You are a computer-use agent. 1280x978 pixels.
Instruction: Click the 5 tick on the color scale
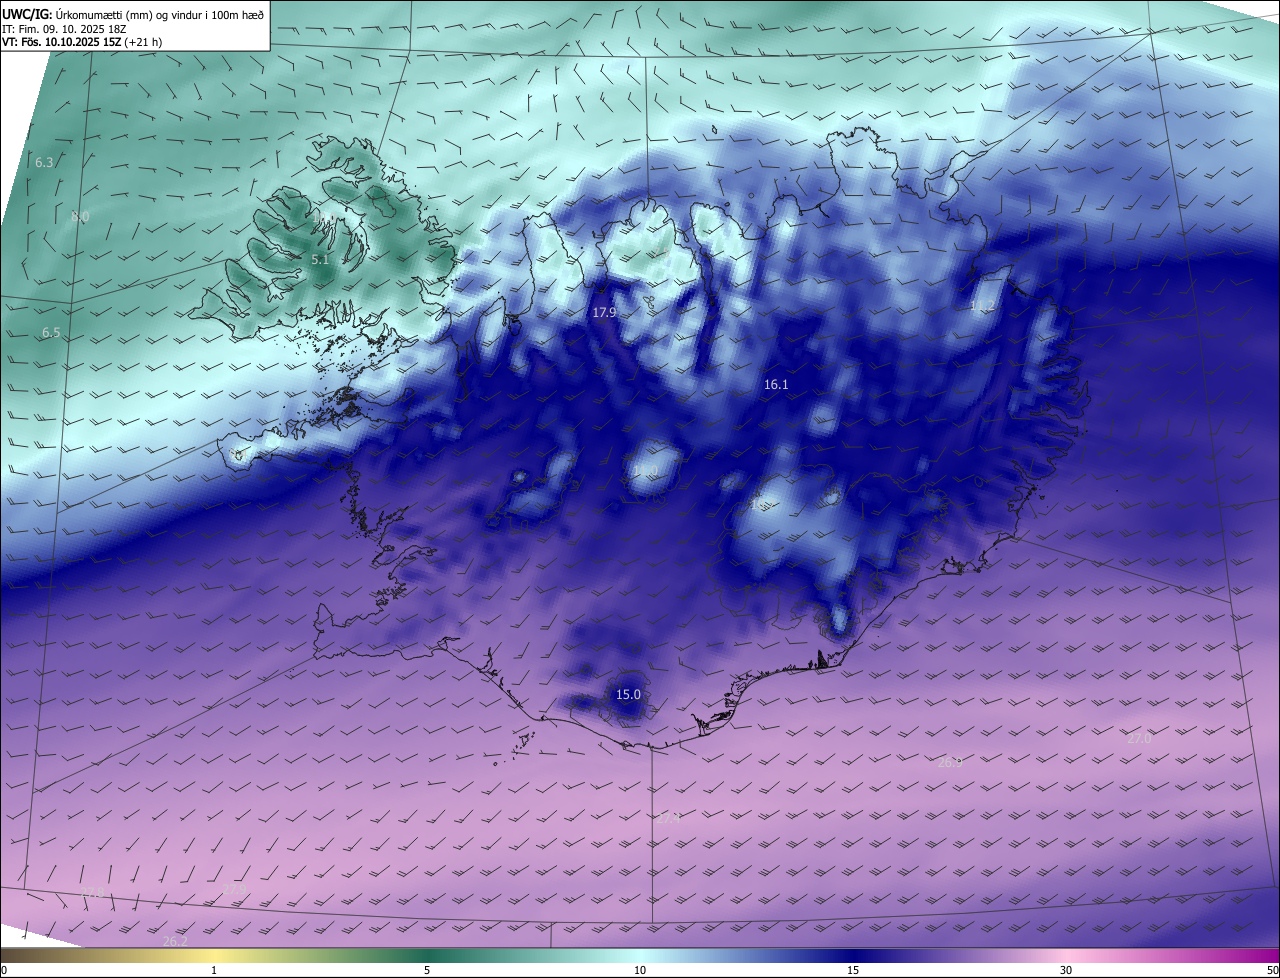(427, 970)
